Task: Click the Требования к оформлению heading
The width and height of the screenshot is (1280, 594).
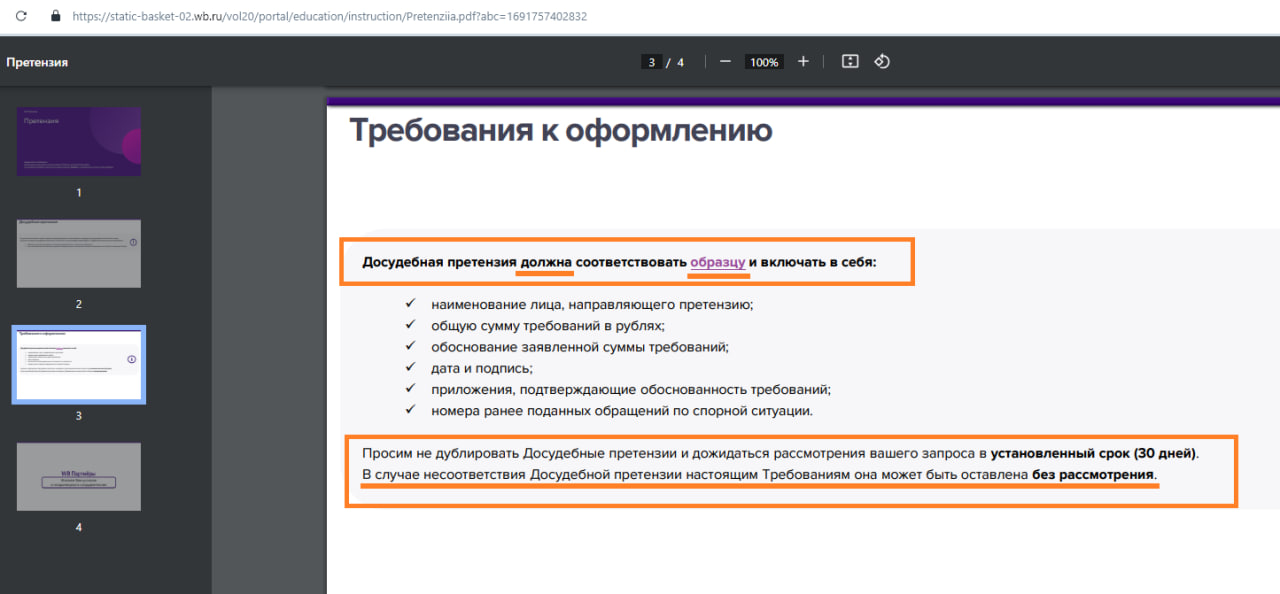Action: pos(560,130)
